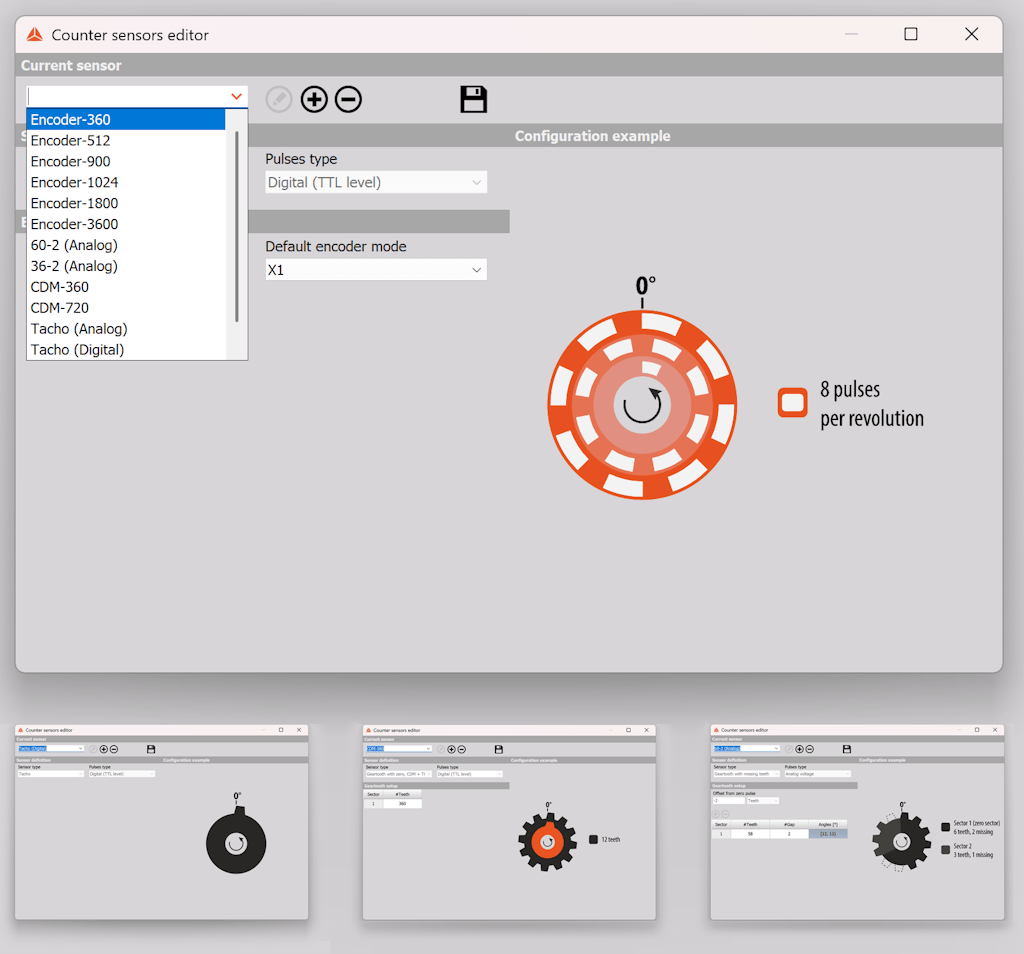Open the Pulses type dropdown
Screen dimensions: 1024x954
(376, 182)
